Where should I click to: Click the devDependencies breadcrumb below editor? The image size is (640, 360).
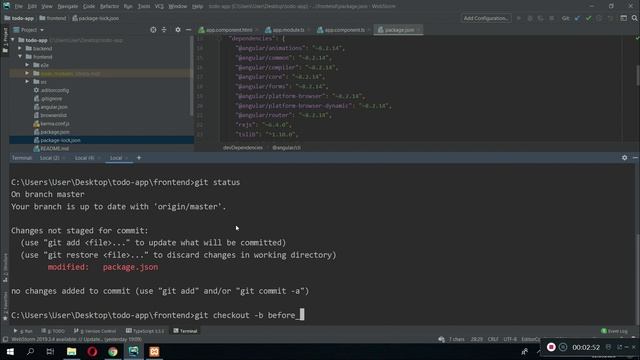pyautogui.click(x=243, y=148)
